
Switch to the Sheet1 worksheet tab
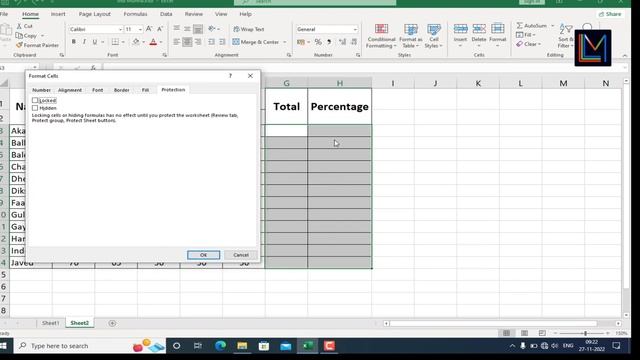click(50, 323)
